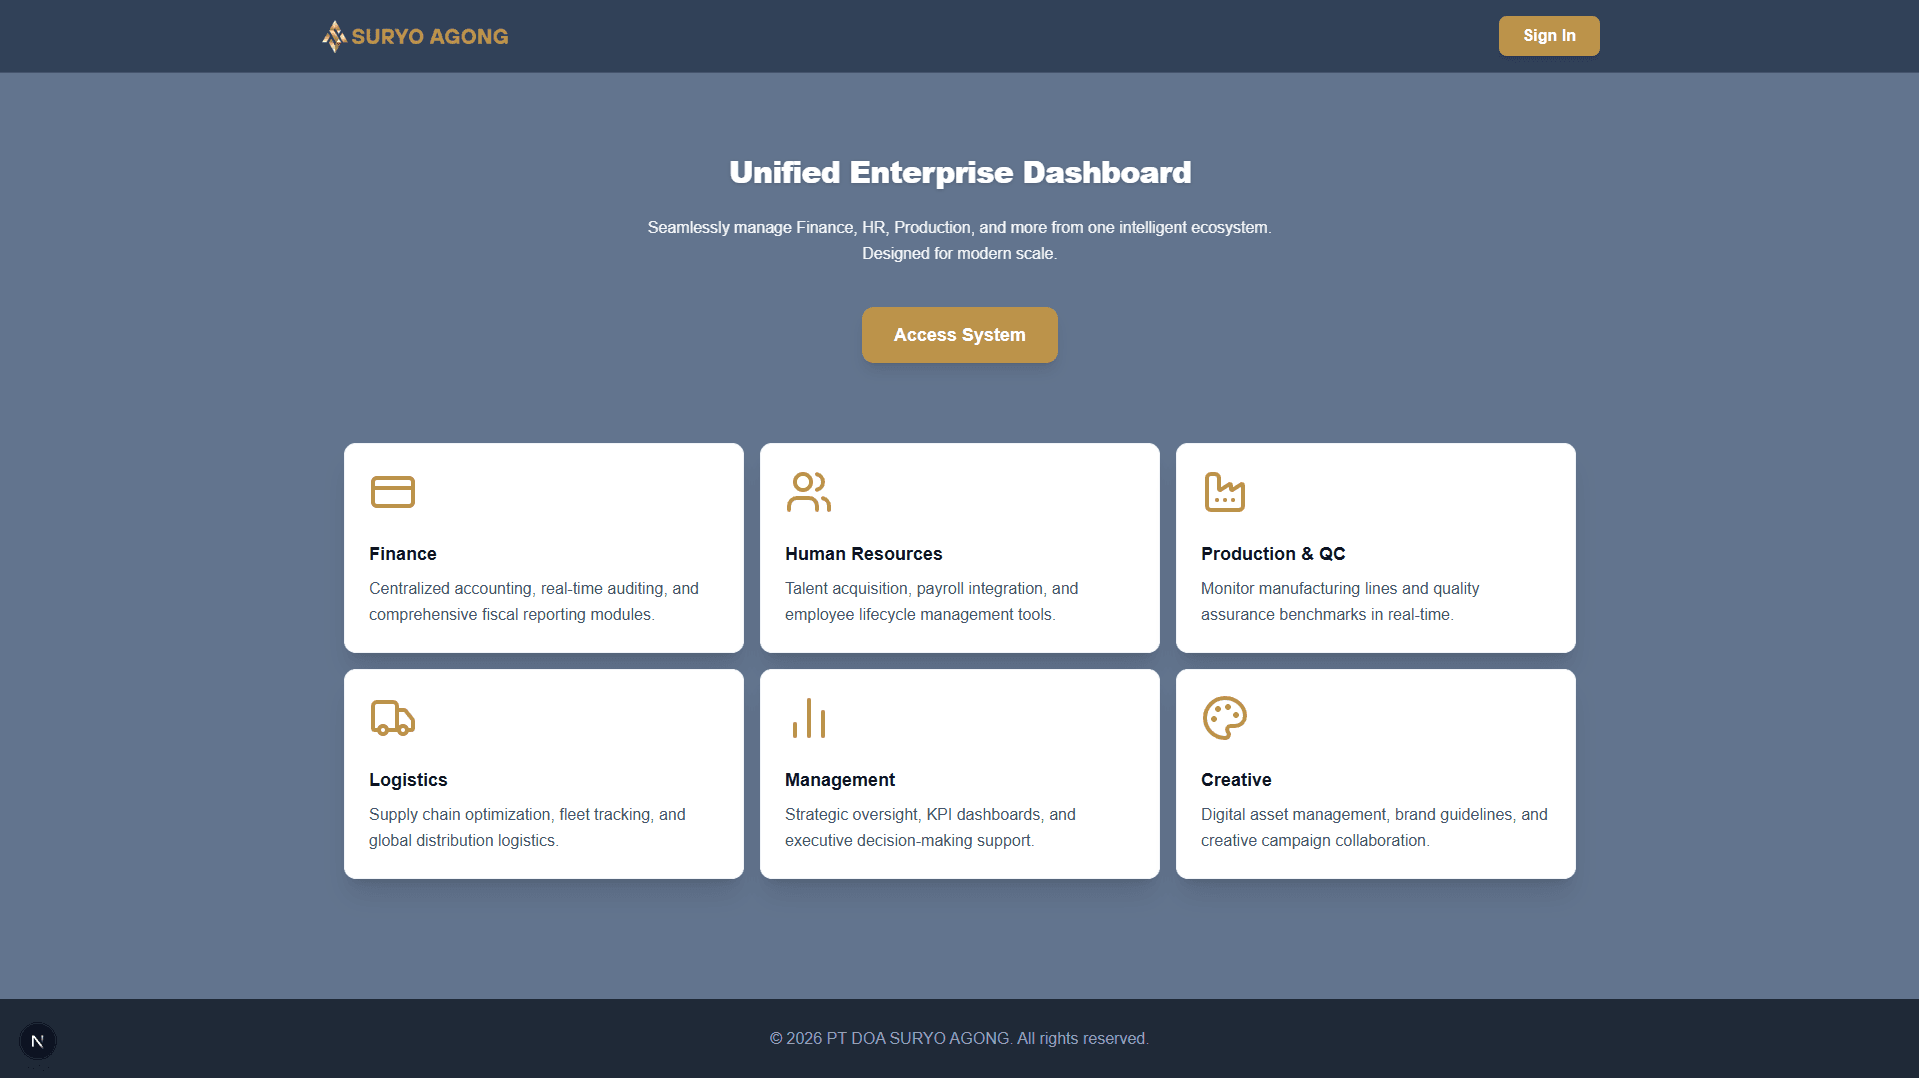The width and height of the screenshot is (1919, 1078).
Task: Click the Unified Enterprise Dashboard heading
Action: click(x=959, y=172)
